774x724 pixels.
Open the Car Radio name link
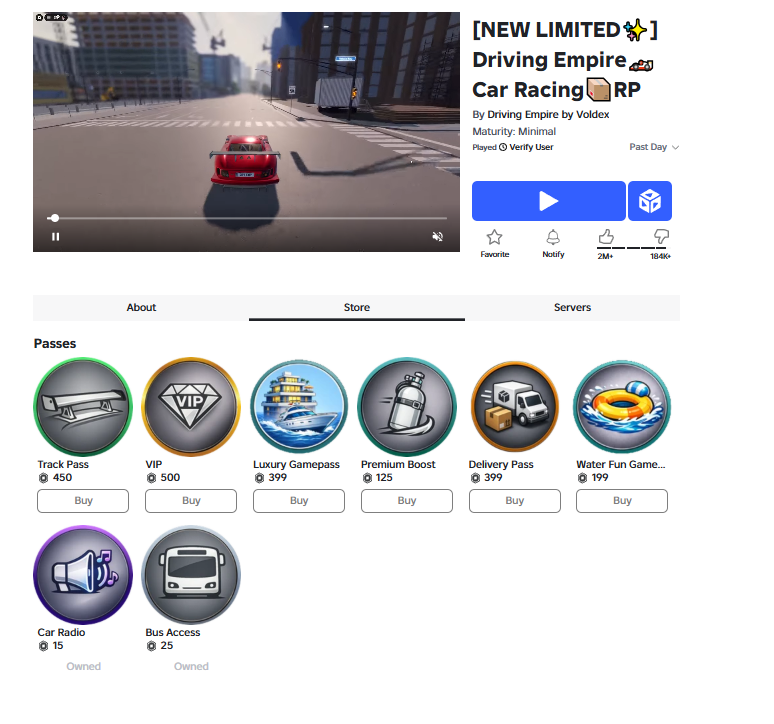[61, 632]
